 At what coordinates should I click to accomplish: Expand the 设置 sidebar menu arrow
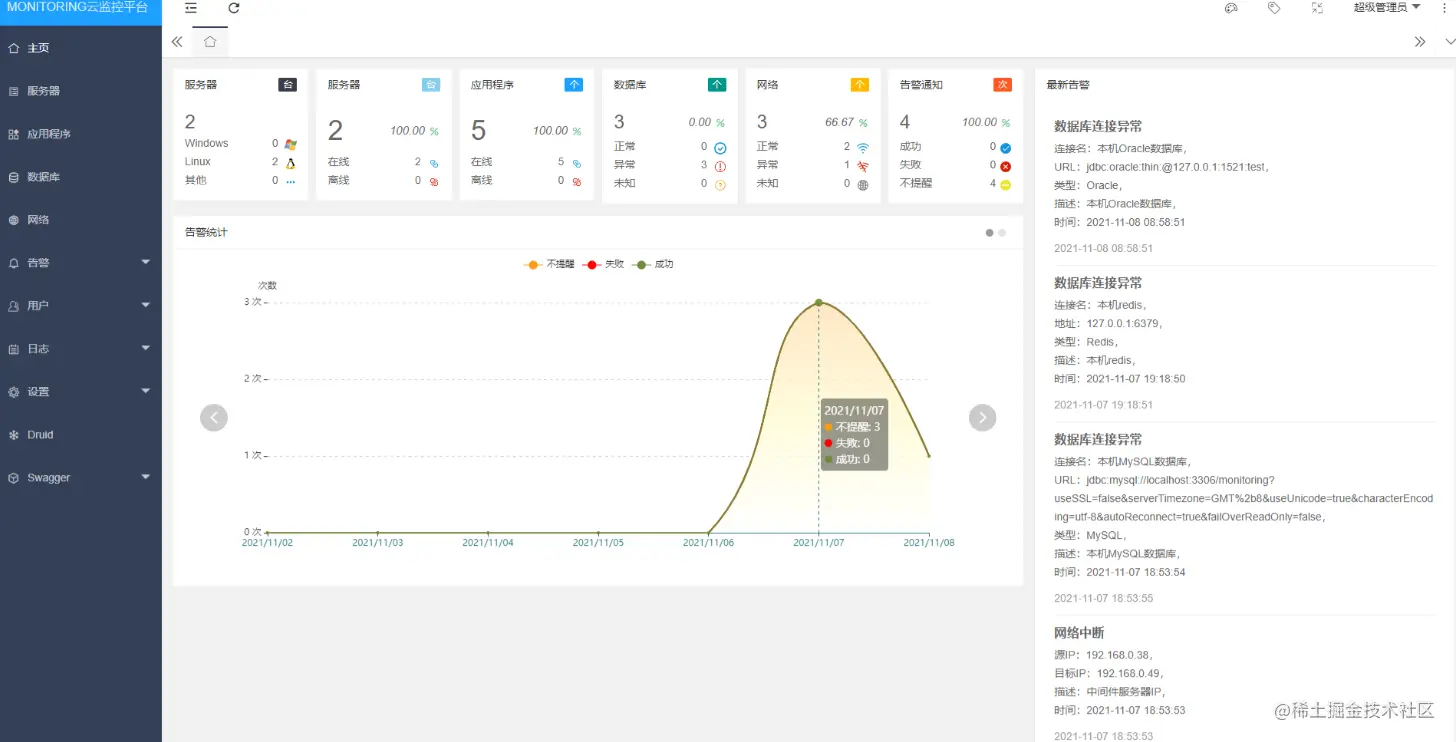[146, 391]
